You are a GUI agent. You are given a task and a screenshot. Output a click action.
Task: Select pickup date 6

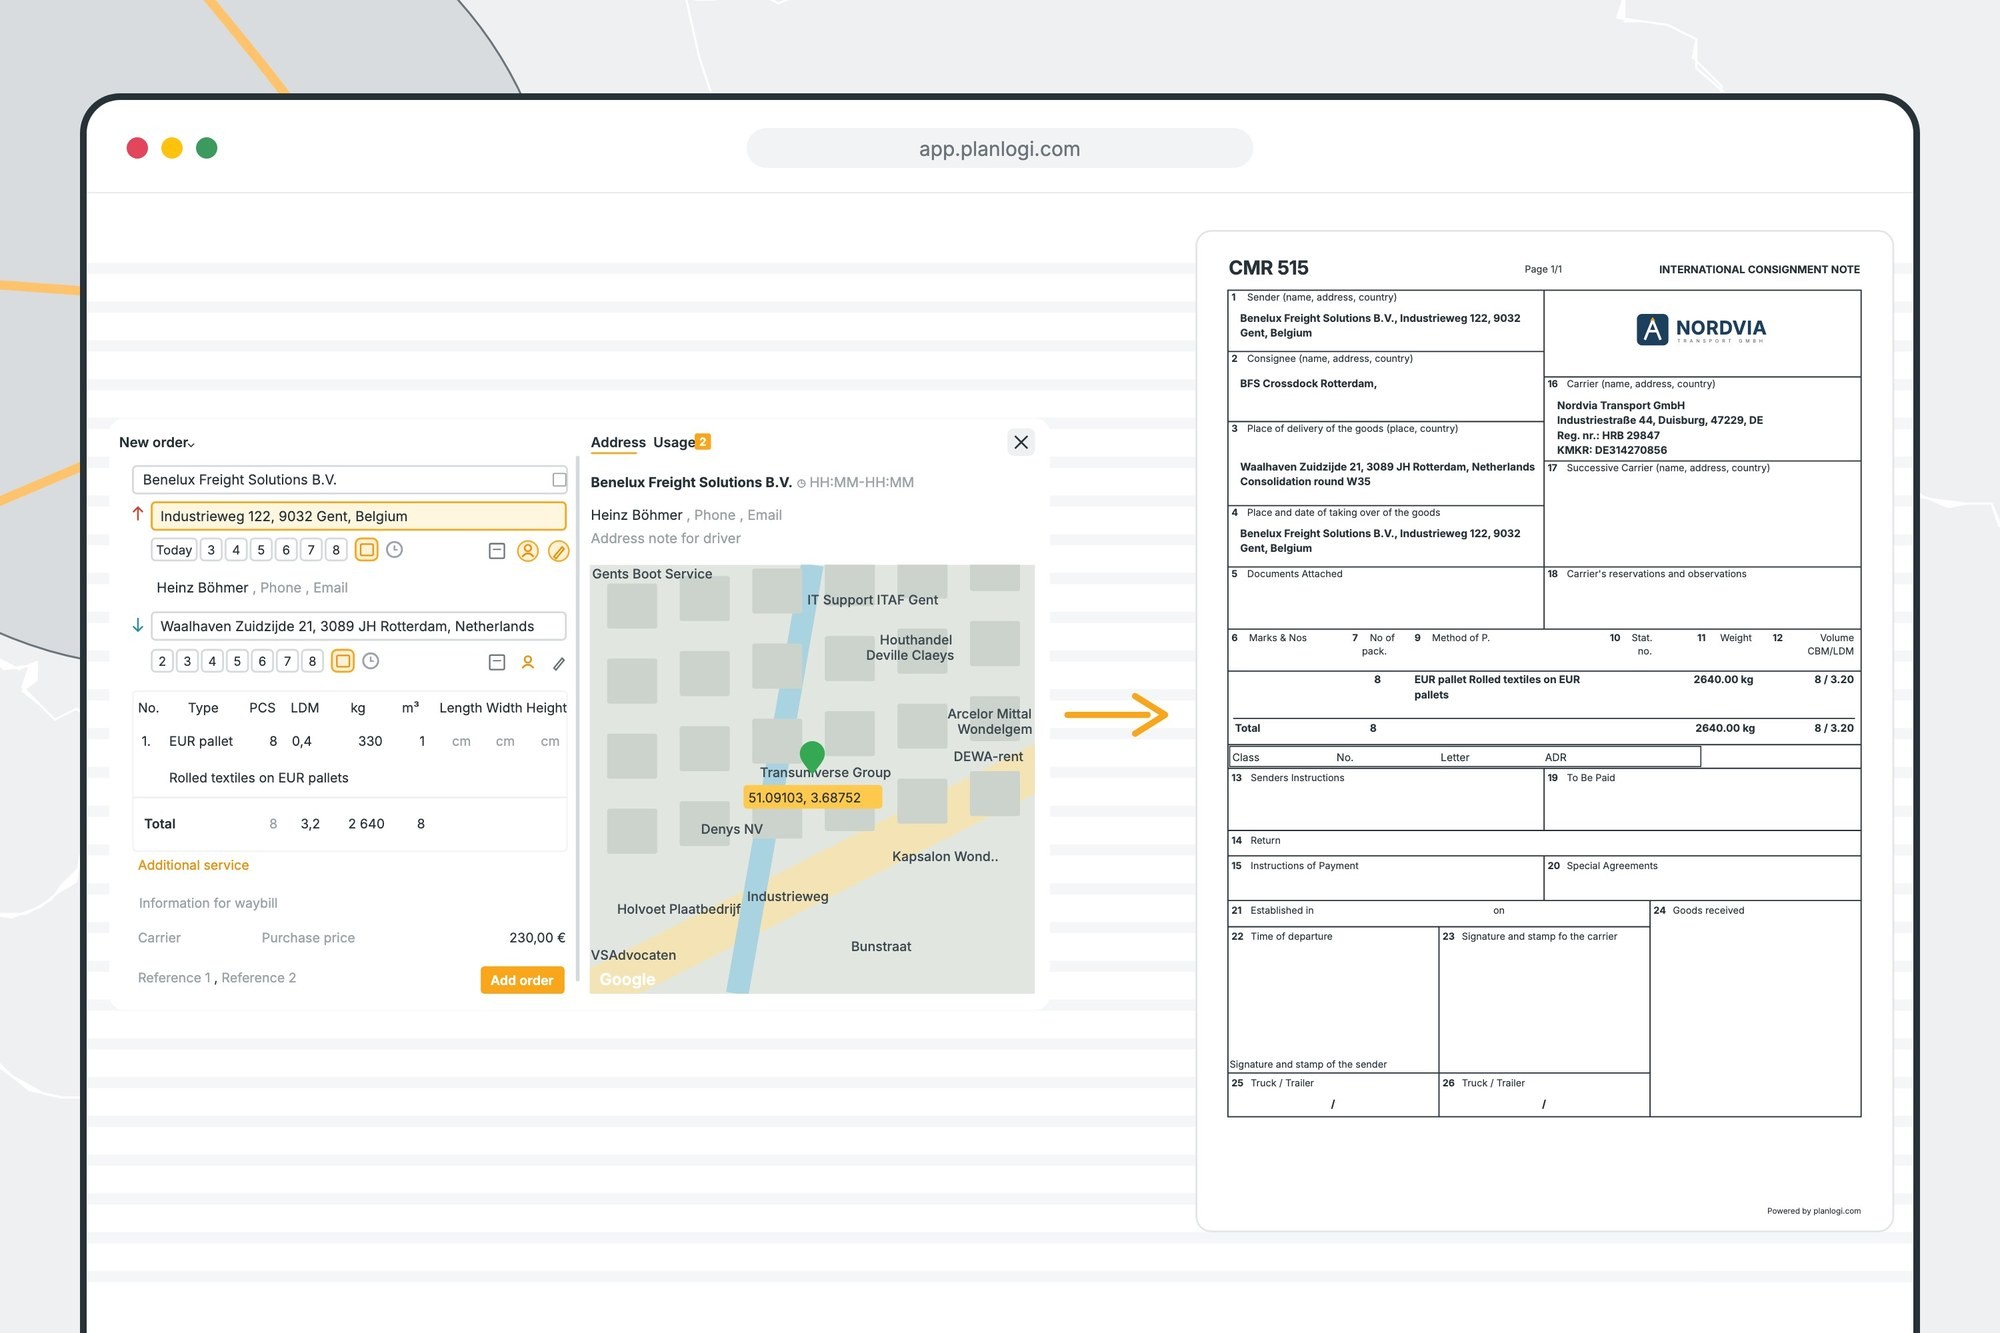click(x=286, y=550)
